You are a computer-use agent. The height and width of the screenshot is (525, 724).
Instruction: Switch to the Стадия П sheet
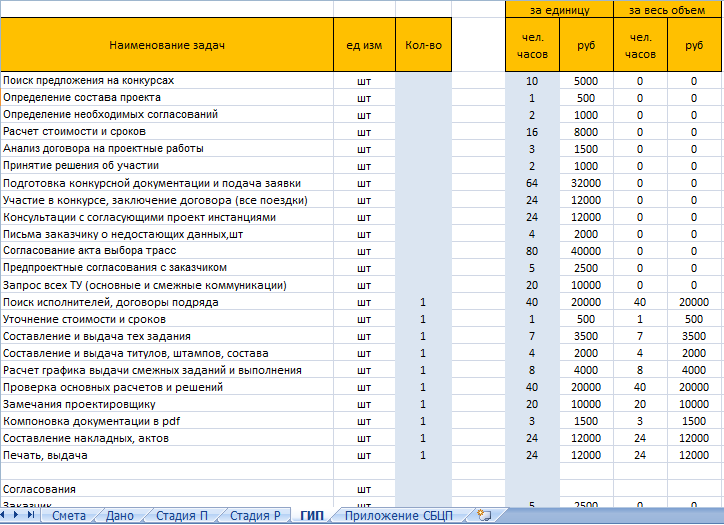tap(182, 515)
